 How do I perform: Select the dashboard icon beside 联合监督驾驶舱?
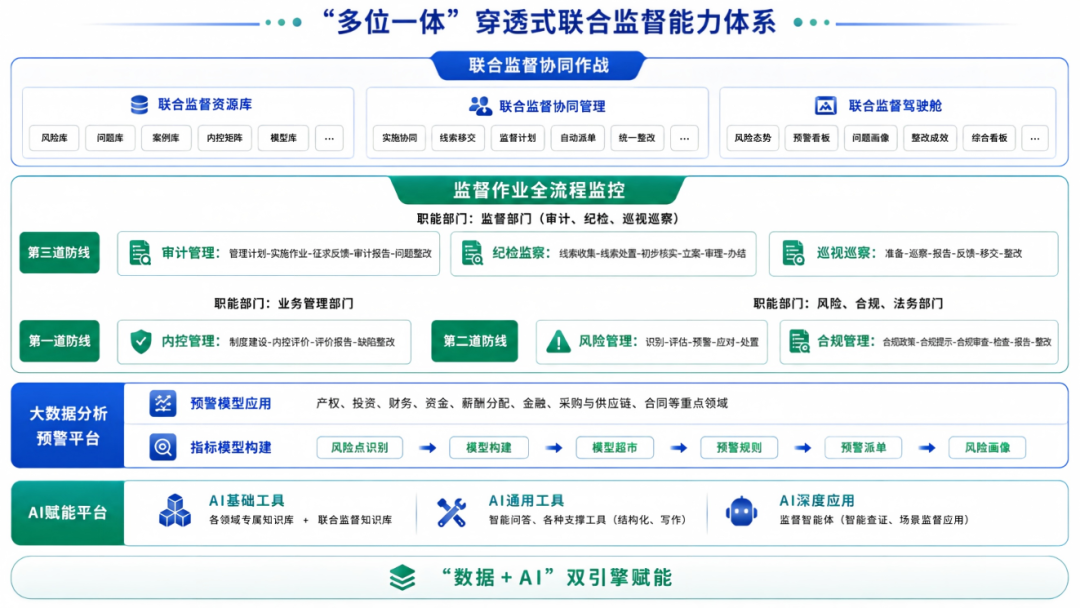pos(825,105)
